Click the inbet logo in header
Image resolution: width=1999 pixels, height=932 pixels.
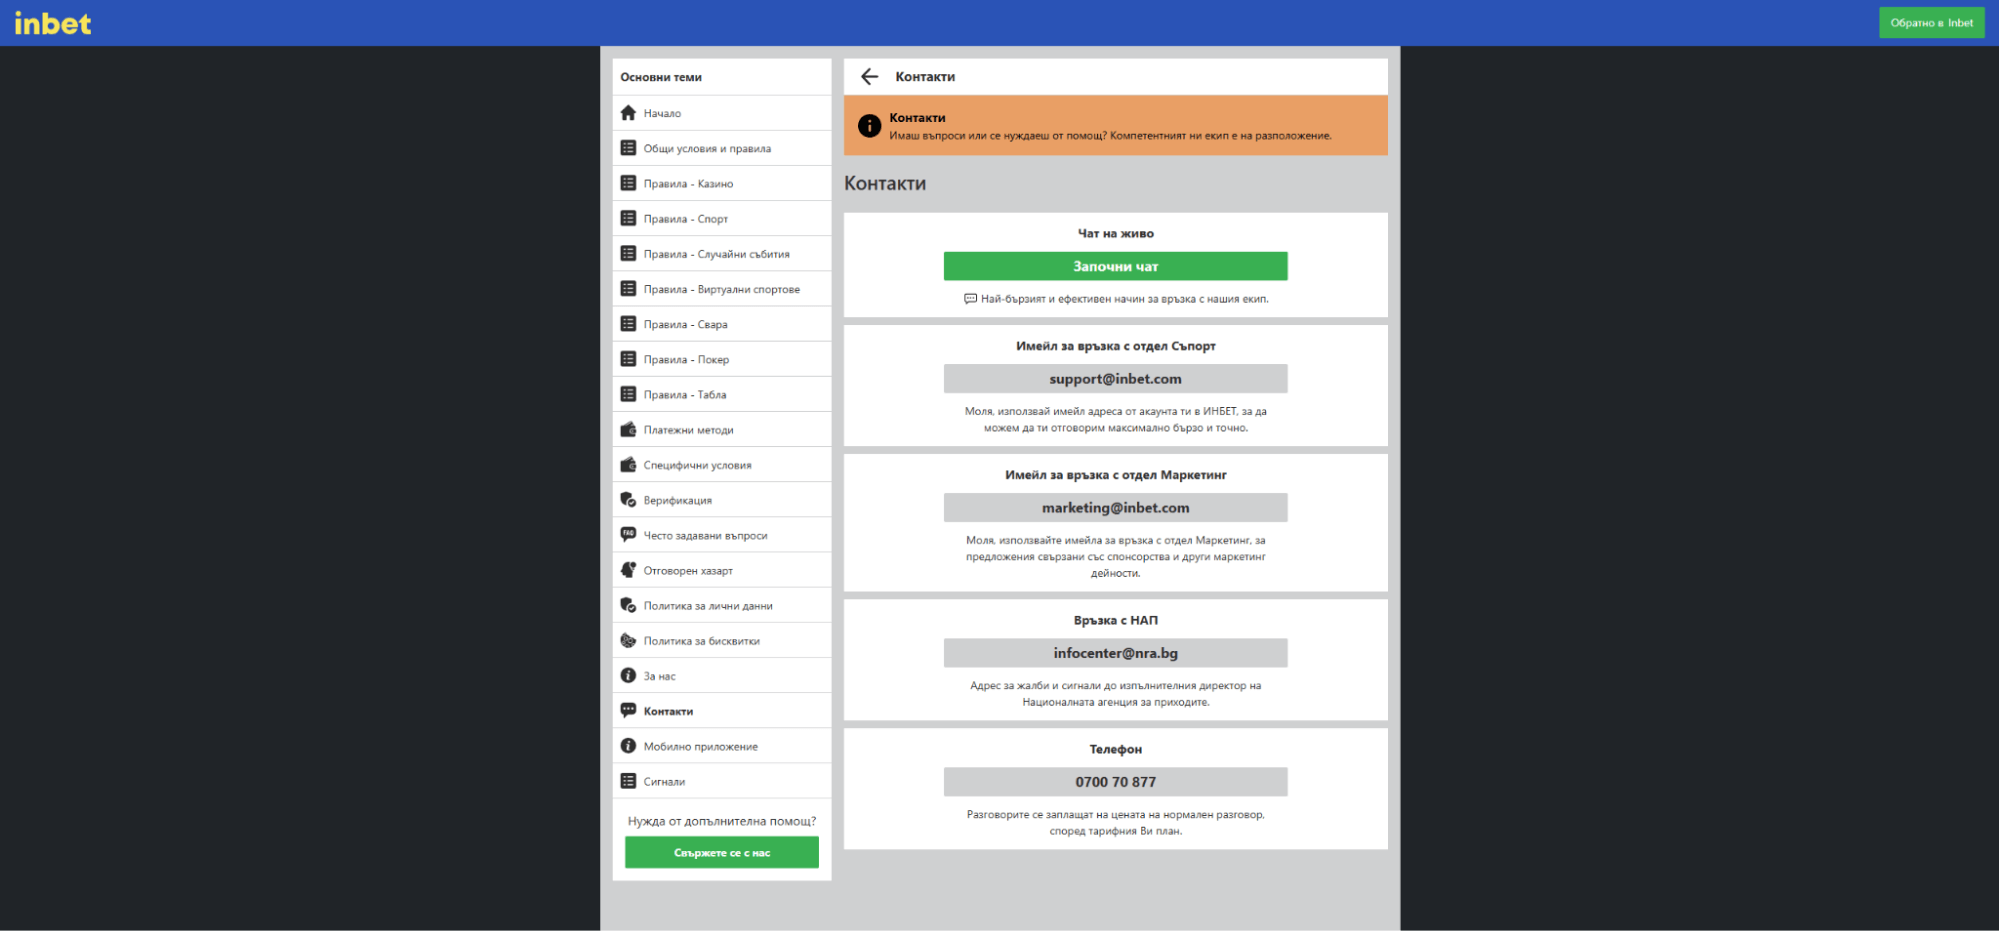point(53,23)
